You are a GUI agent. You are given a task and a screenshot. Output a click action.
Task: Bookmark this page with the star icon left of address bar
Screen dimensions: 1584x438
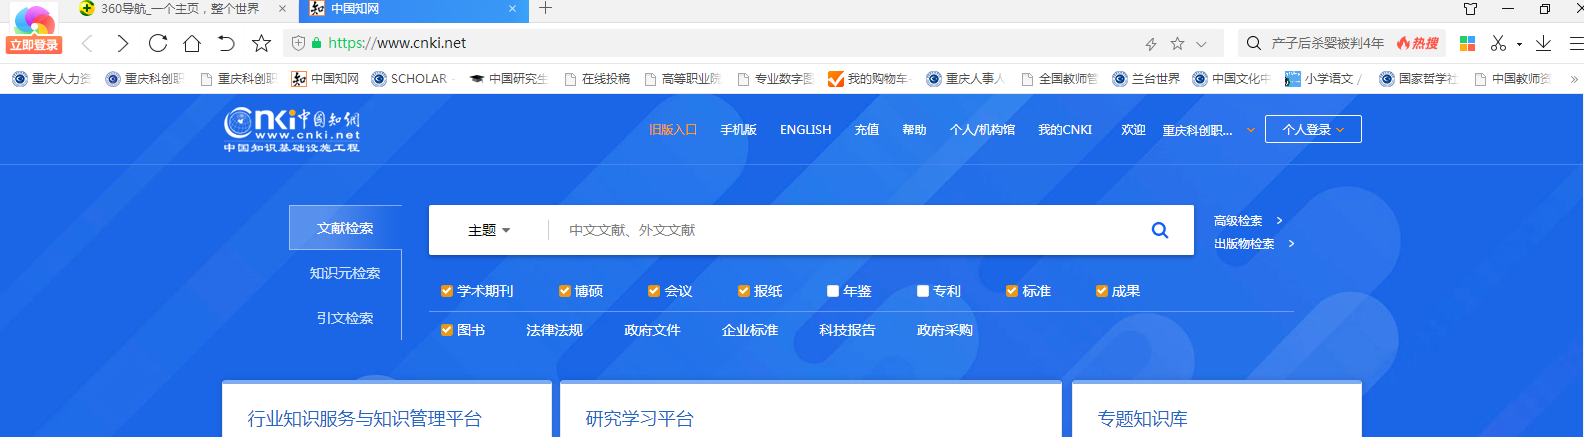click(x=261, y=43)
